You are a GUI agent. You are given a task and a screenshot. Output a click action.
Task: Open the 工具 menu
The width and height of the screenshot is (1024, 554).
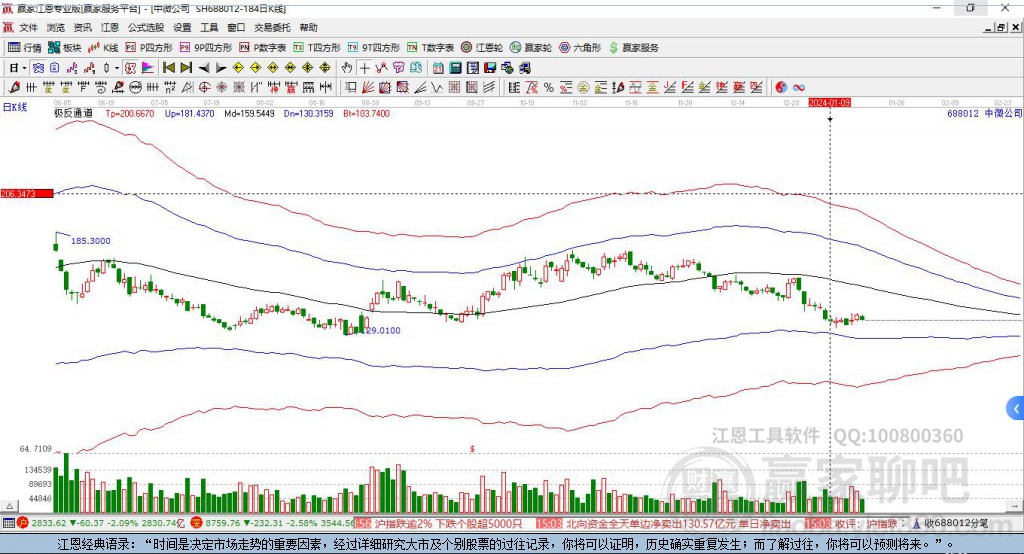(209, 27)
